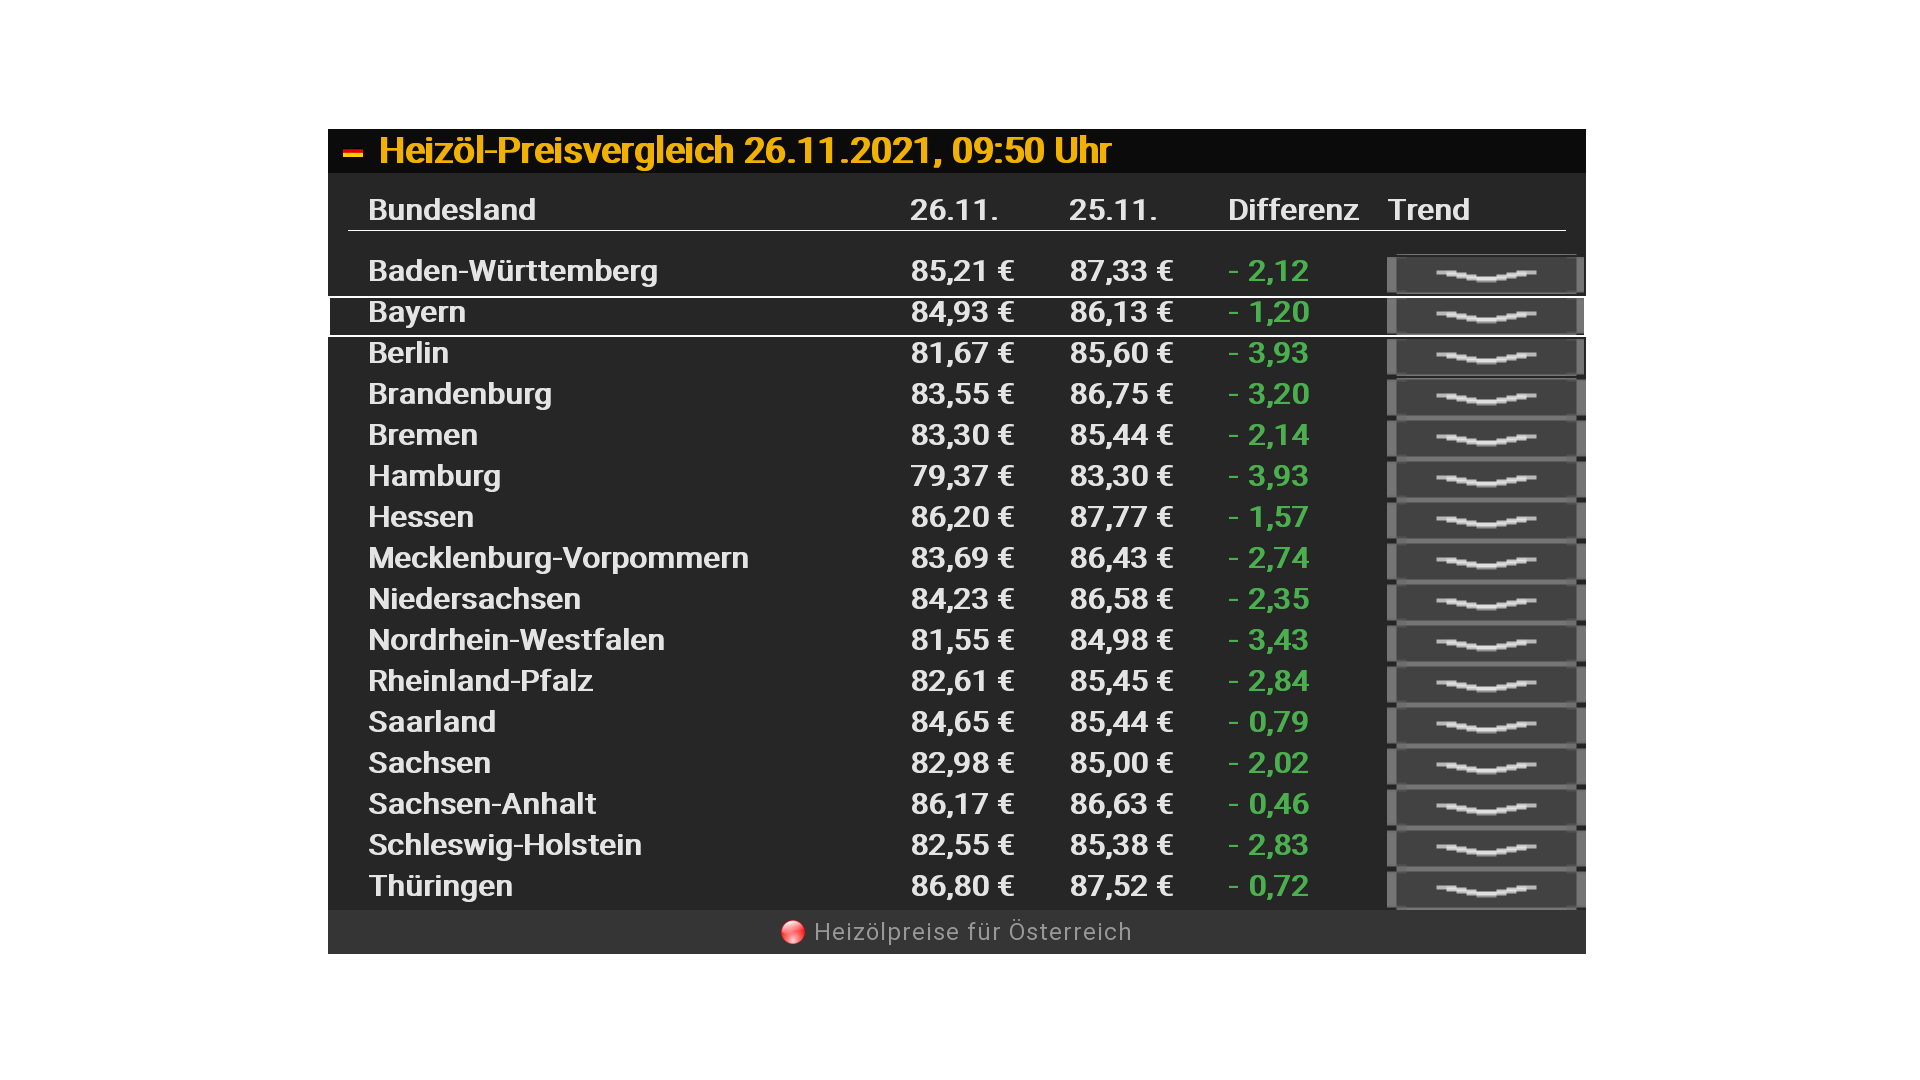The width and height of the screenshot is (1920, 1080).
Task: Click the Differenz column header
Action: coord(1292,210)
